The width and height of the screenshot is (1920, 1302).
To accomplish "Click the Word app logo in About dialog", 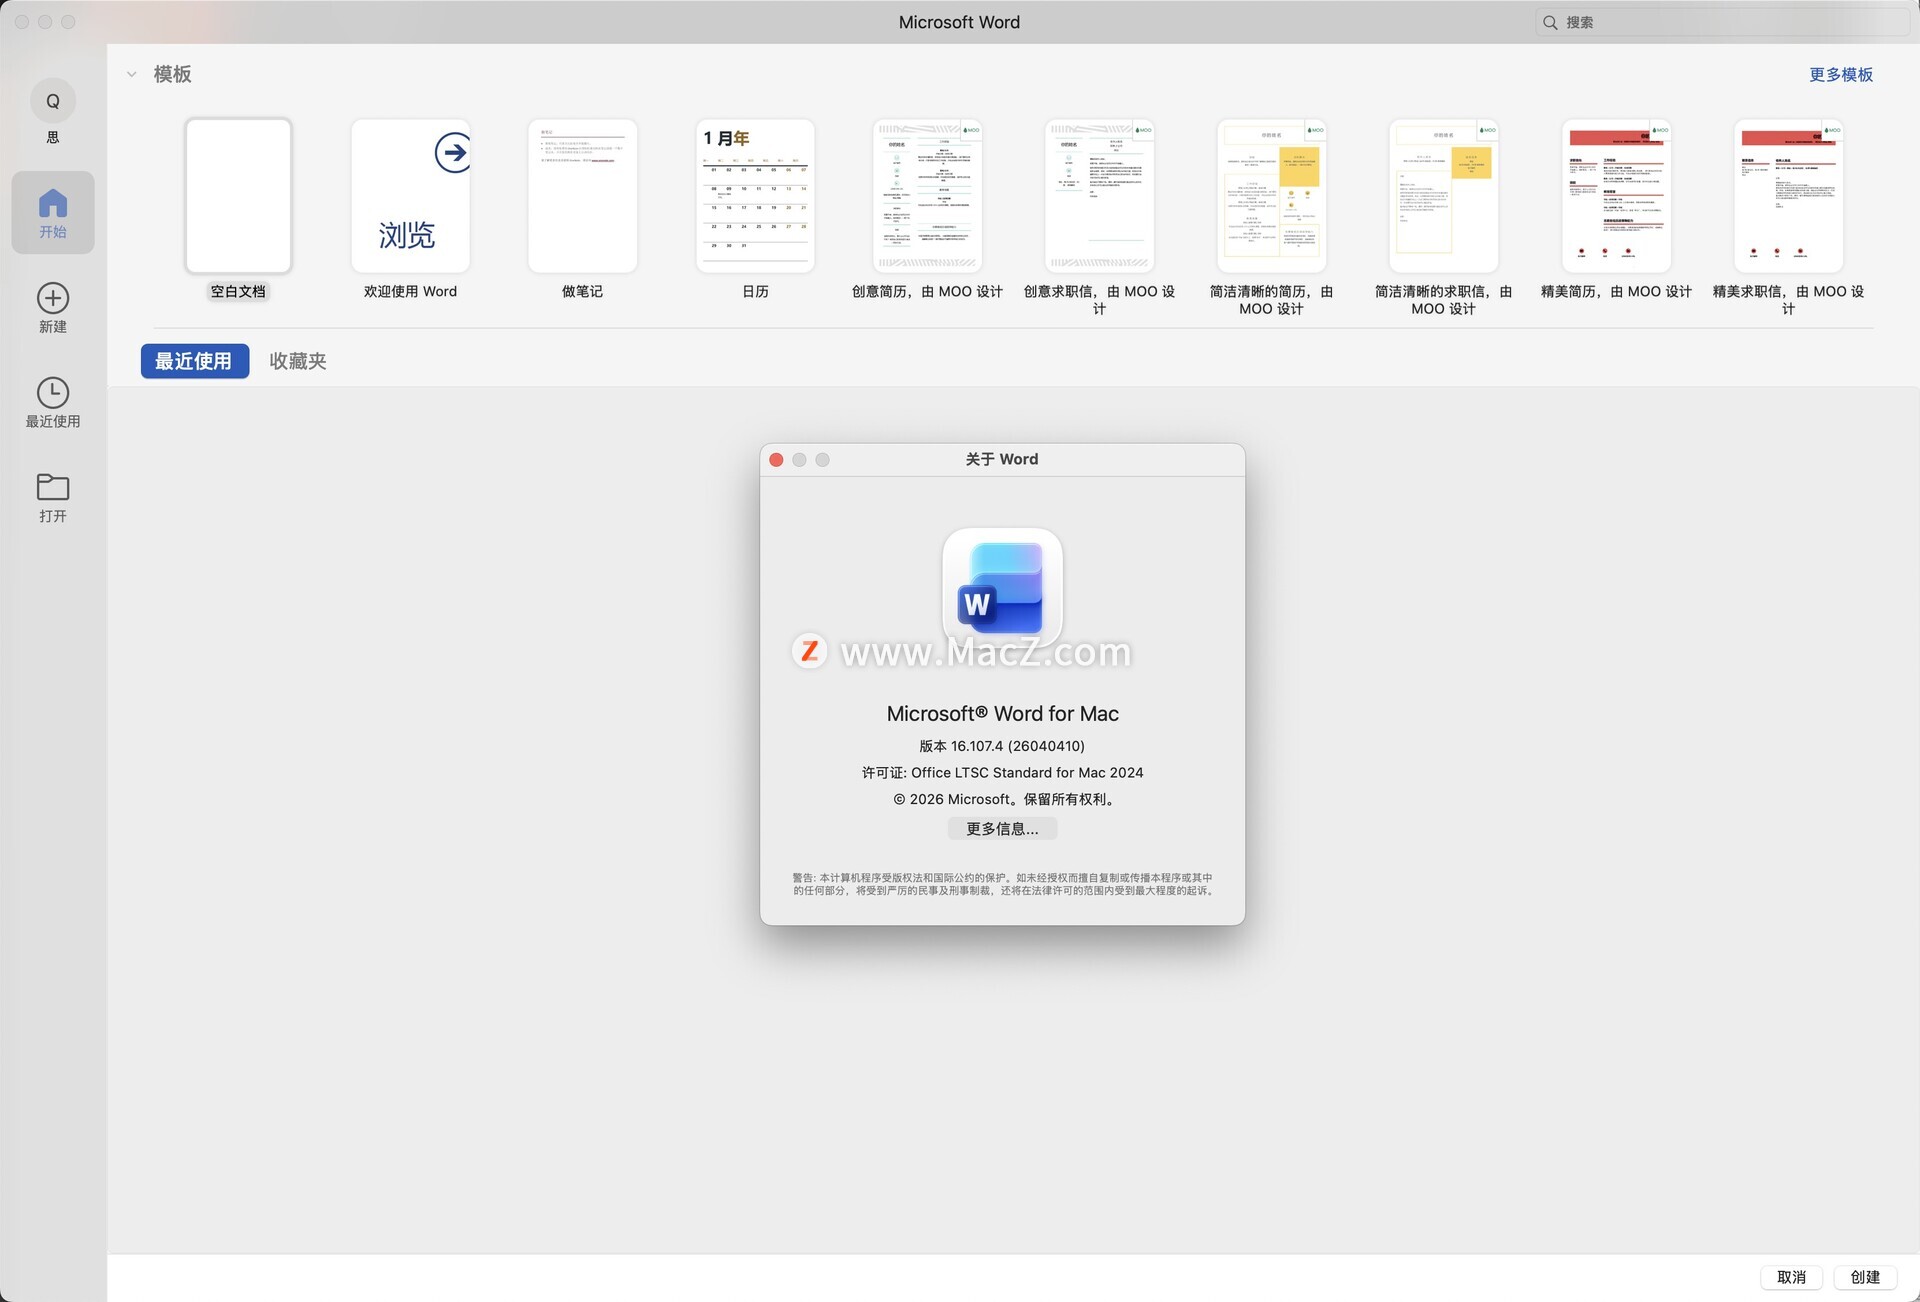I will tap(1002, 588).
